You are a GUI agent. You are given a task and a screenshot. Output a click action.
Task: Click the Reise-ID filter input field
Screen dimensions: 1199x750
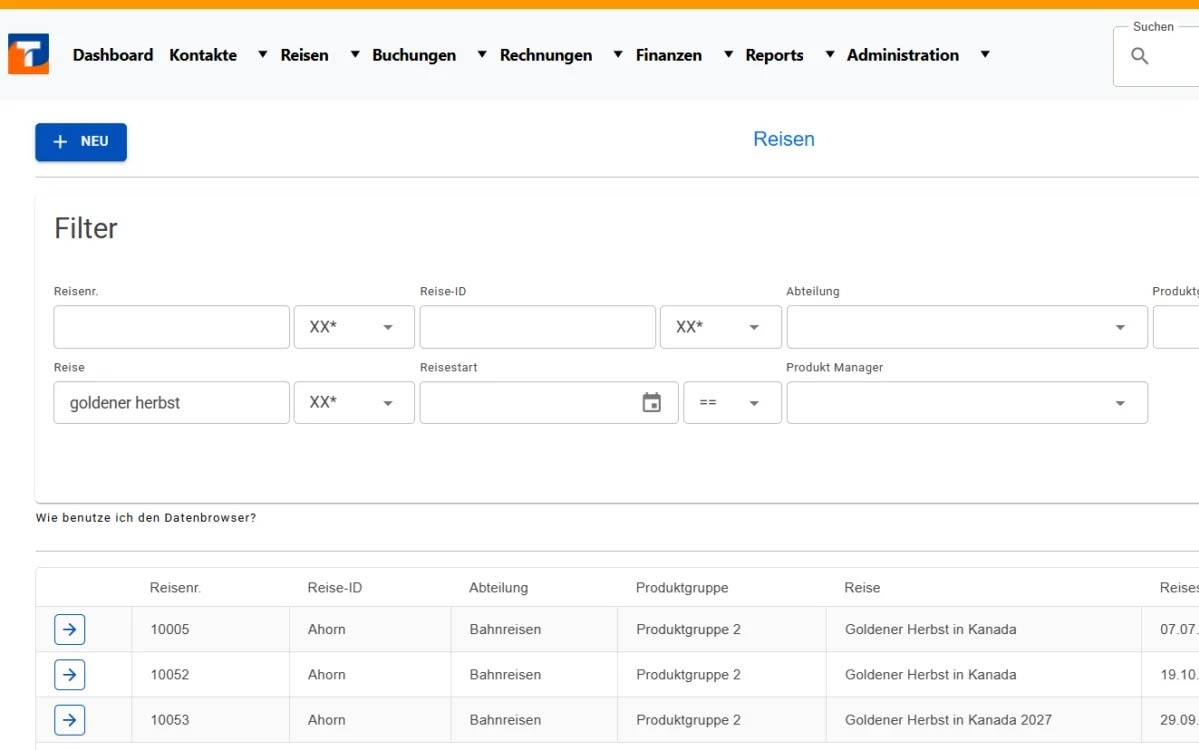click(537, 327)
